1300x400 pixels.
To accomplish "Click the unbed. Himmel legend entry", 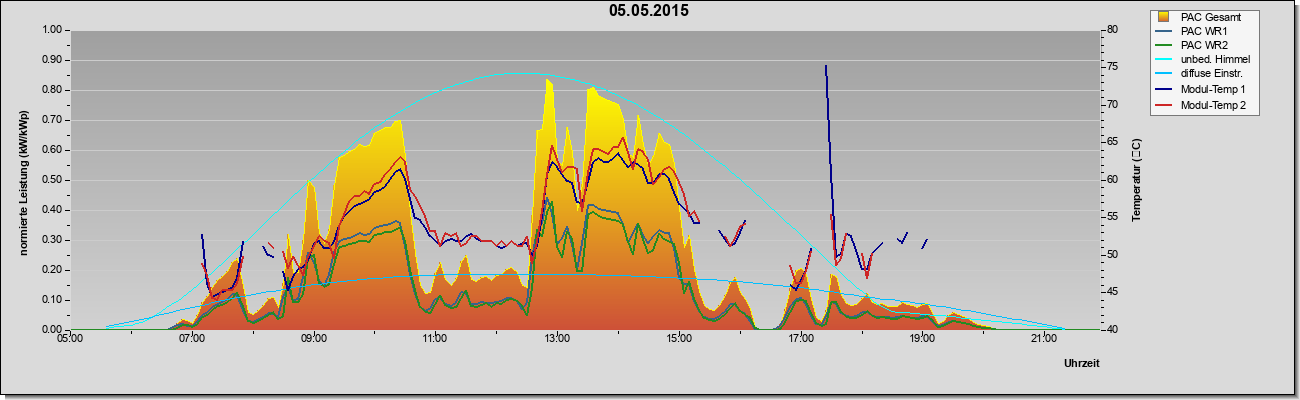I will 1203,60.
